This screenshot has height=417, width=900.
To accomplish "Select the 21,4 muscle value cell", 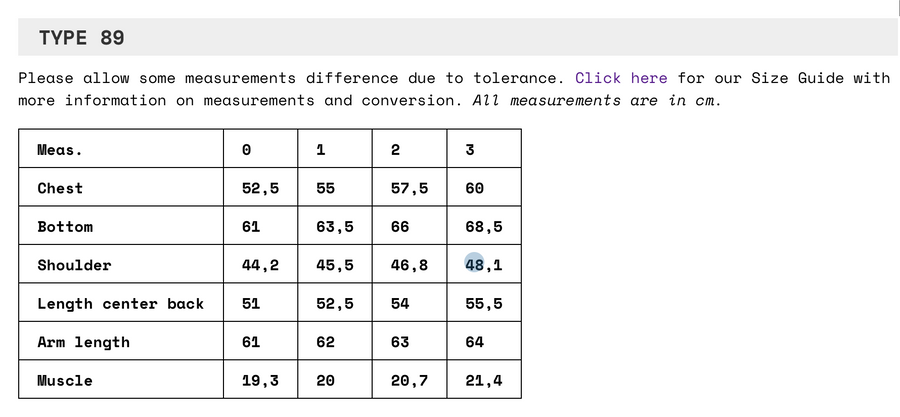I will (484, 379).
